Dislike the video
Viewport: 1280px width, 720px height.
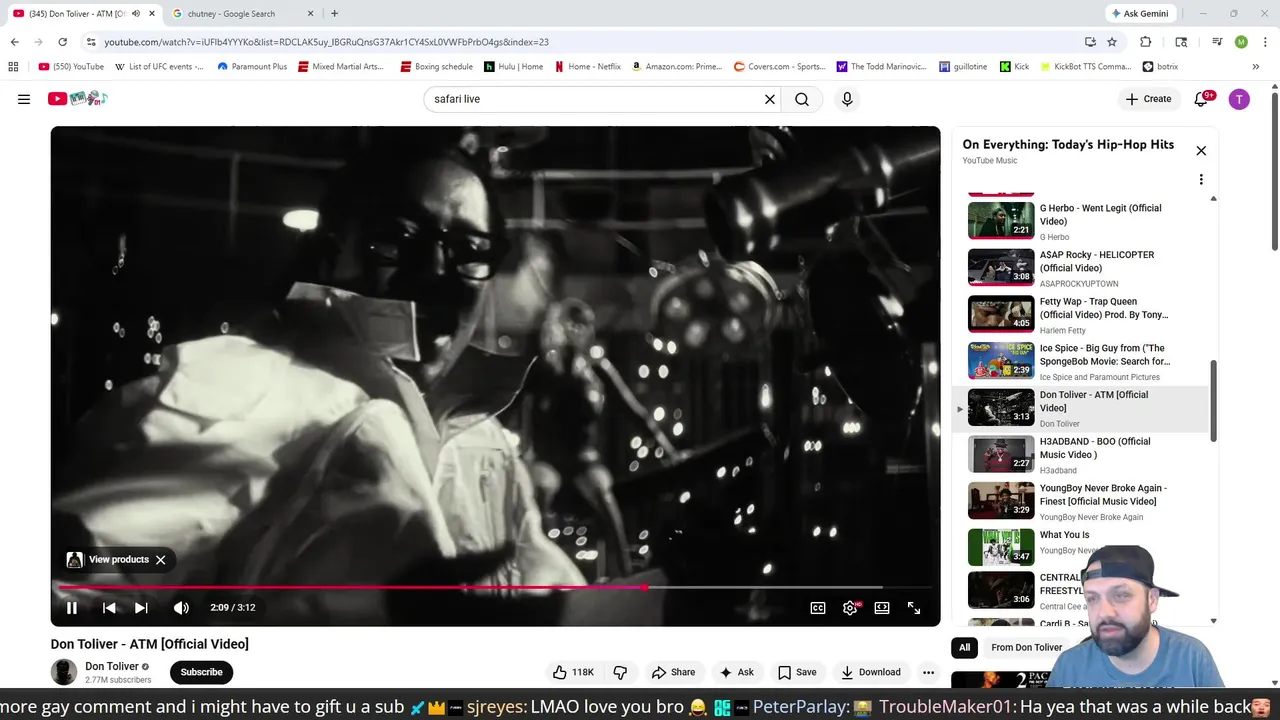point(620,672)
